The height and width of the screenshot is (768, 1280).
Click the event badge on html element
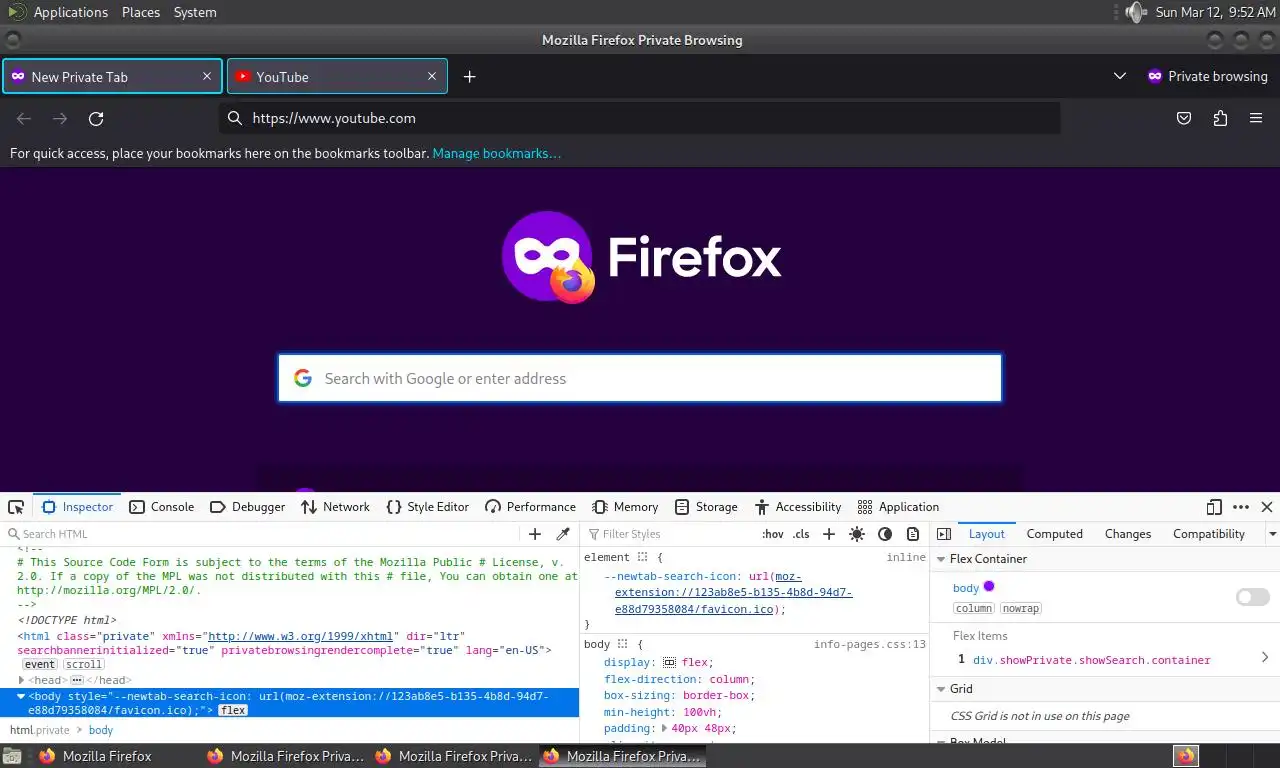(40, 664)
